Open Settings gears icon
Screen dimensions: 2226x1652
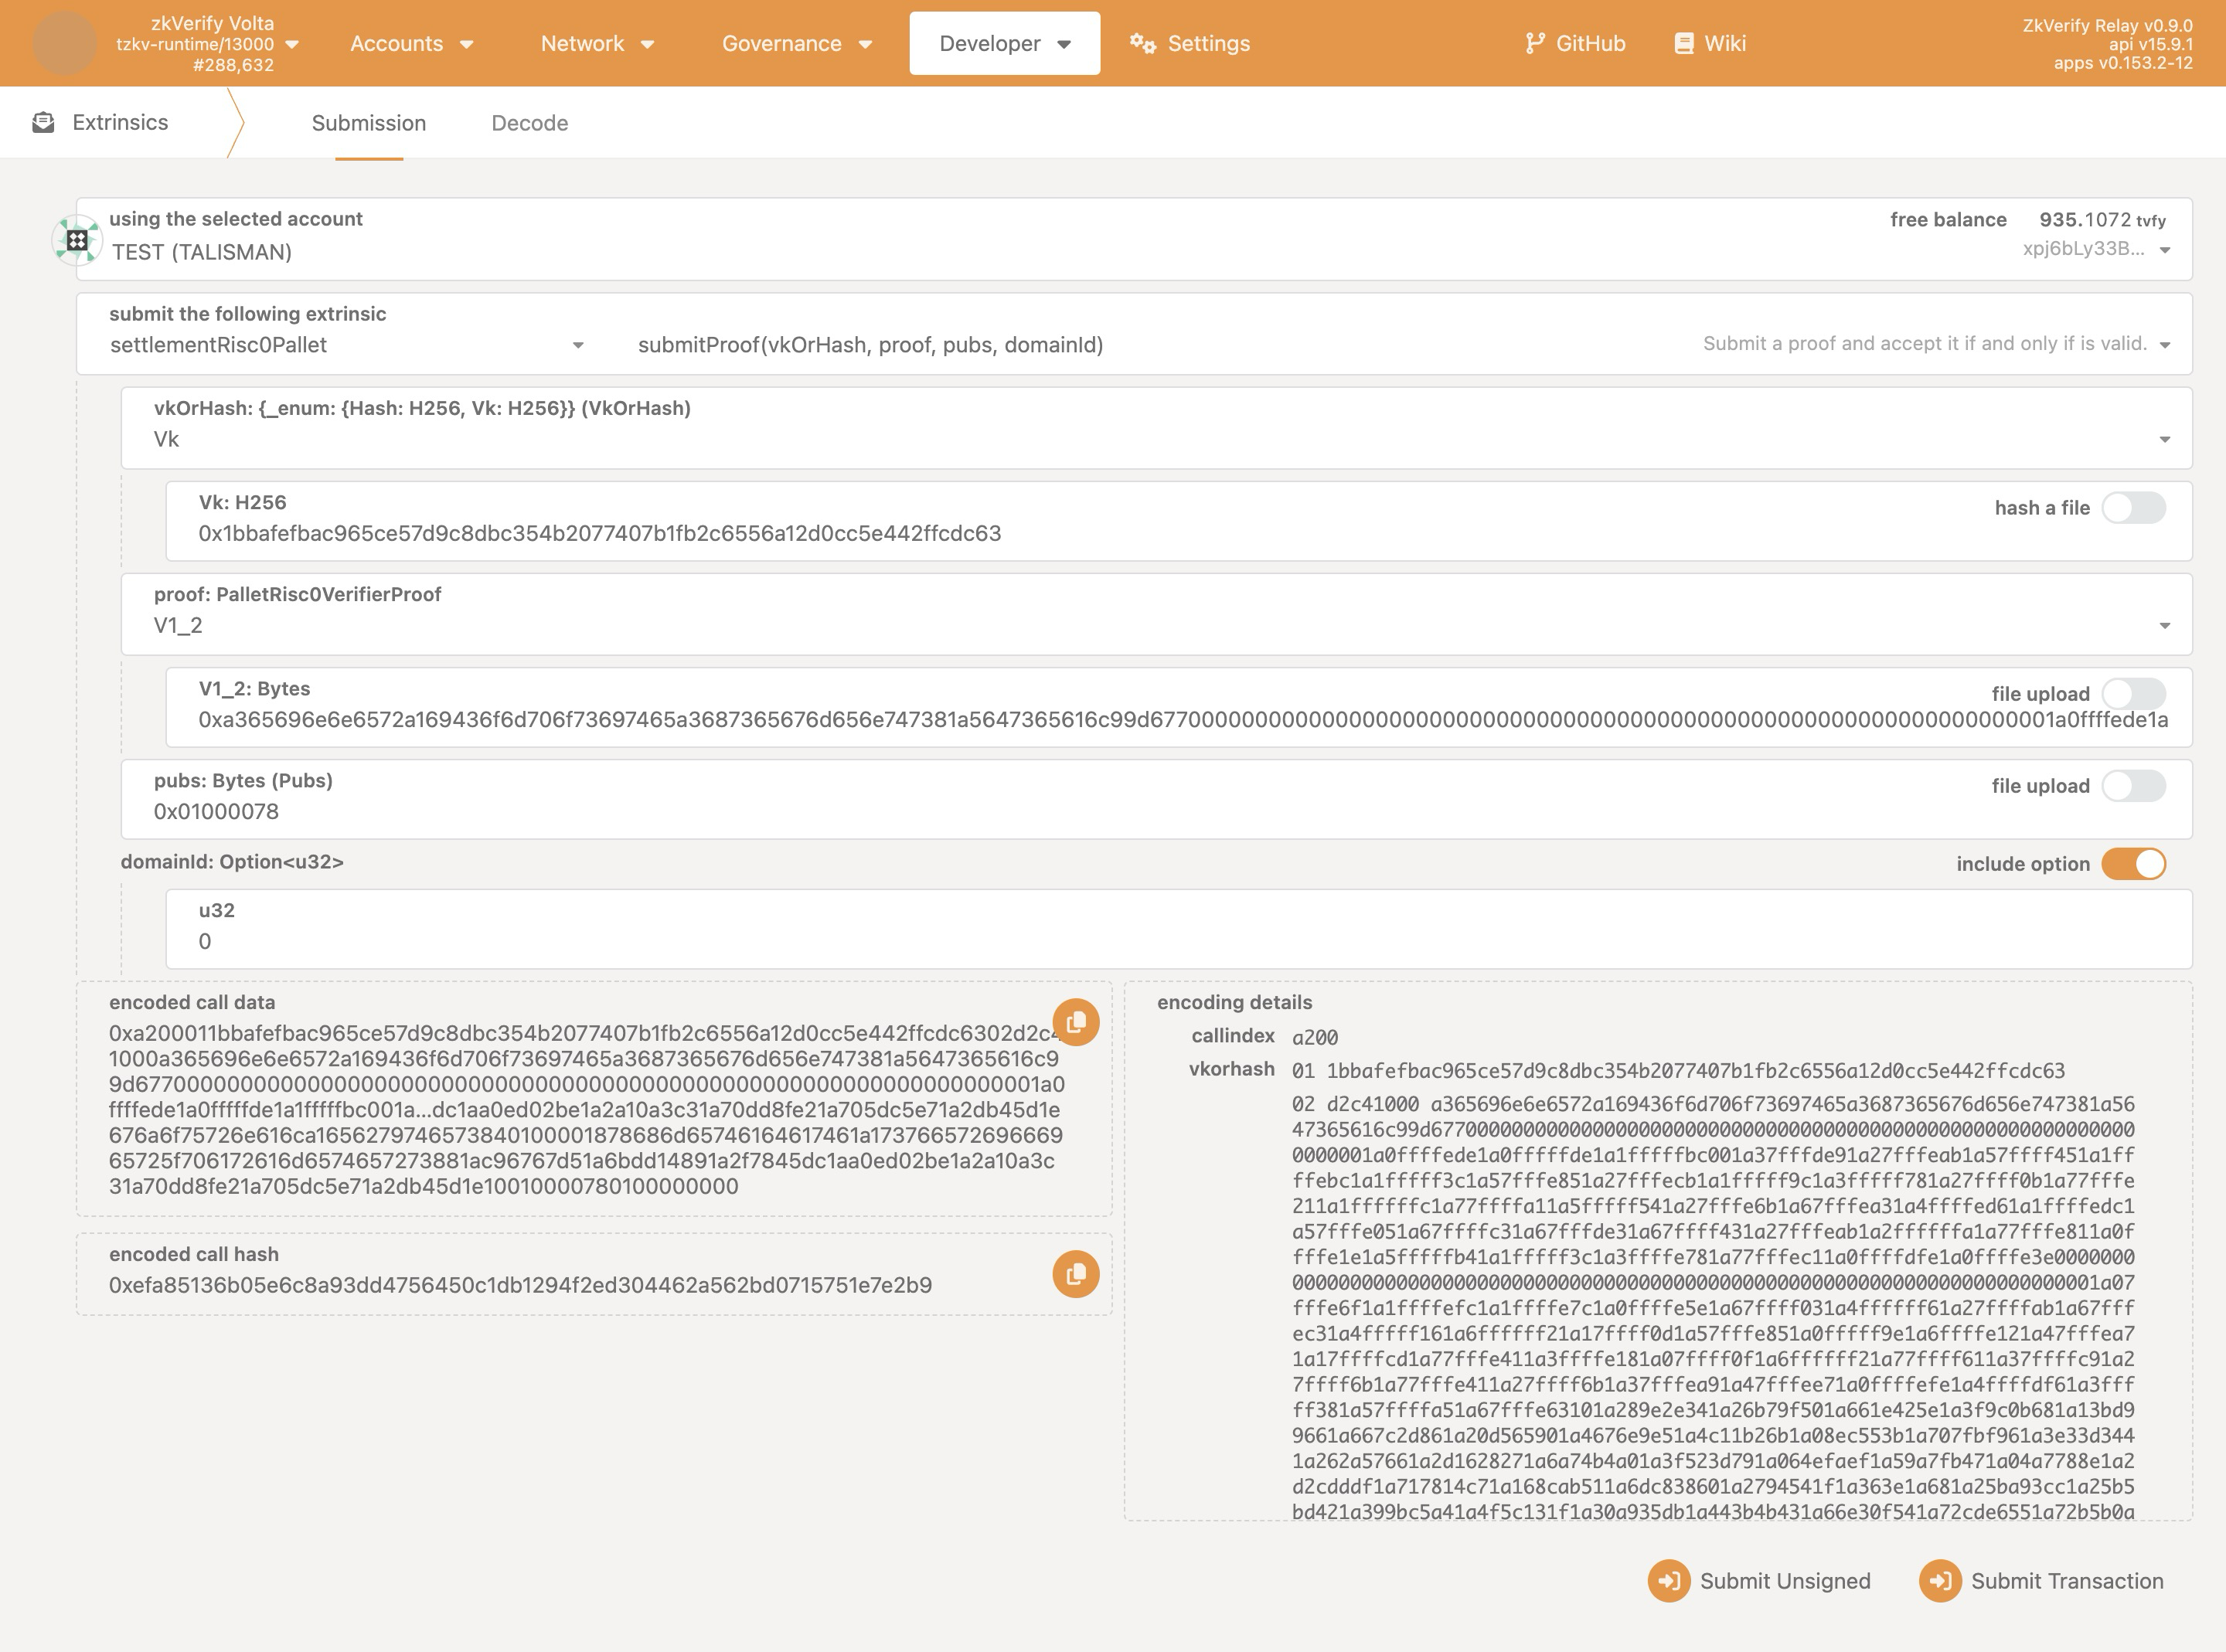(1142, 43)
